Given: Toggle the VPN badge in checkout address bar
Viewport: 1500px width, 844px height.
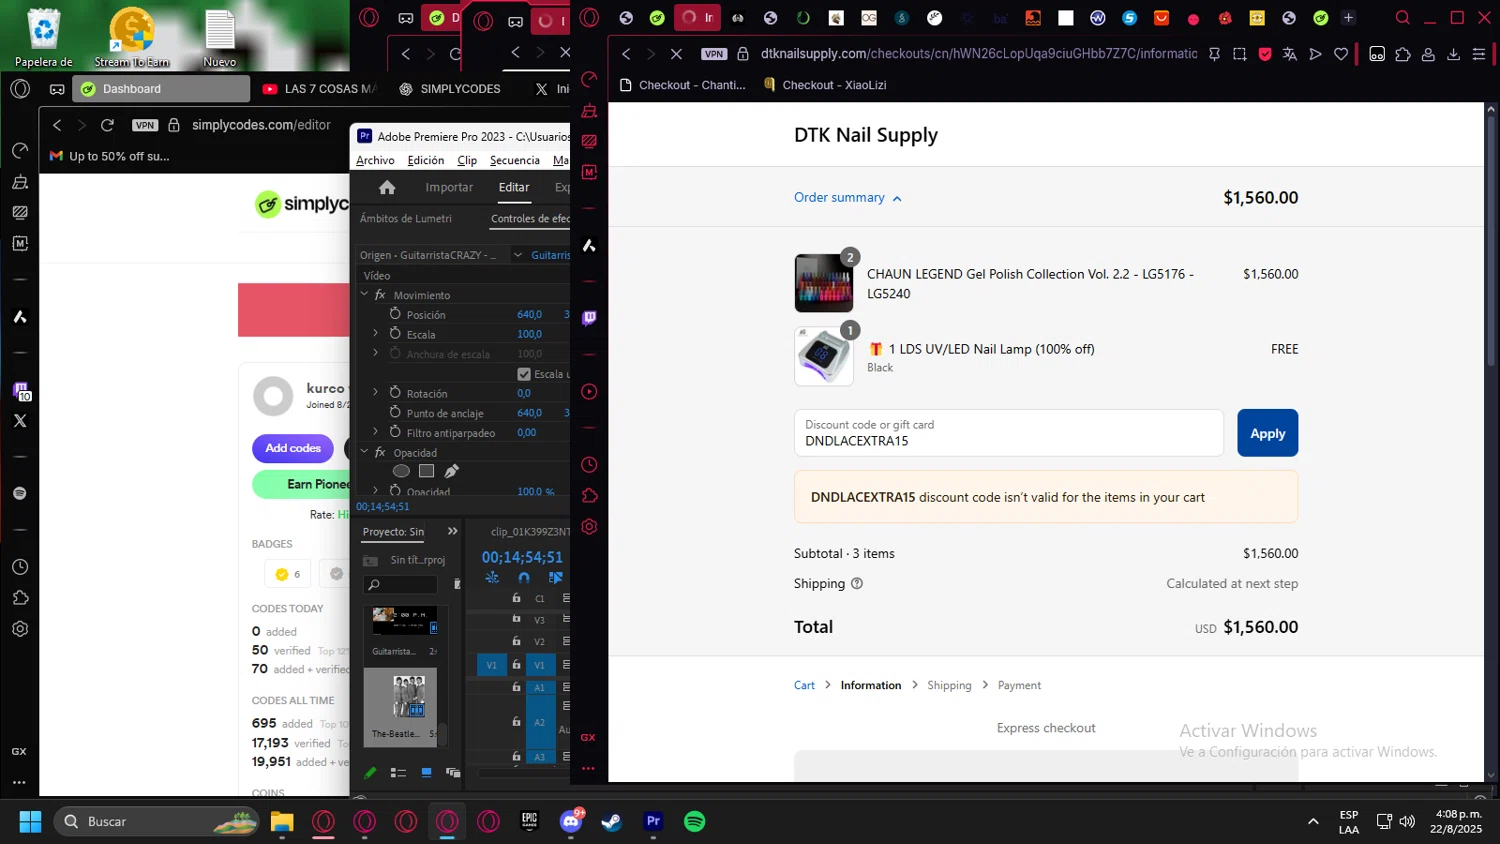Looking at the screenshot, I should (x=714, y=54).
